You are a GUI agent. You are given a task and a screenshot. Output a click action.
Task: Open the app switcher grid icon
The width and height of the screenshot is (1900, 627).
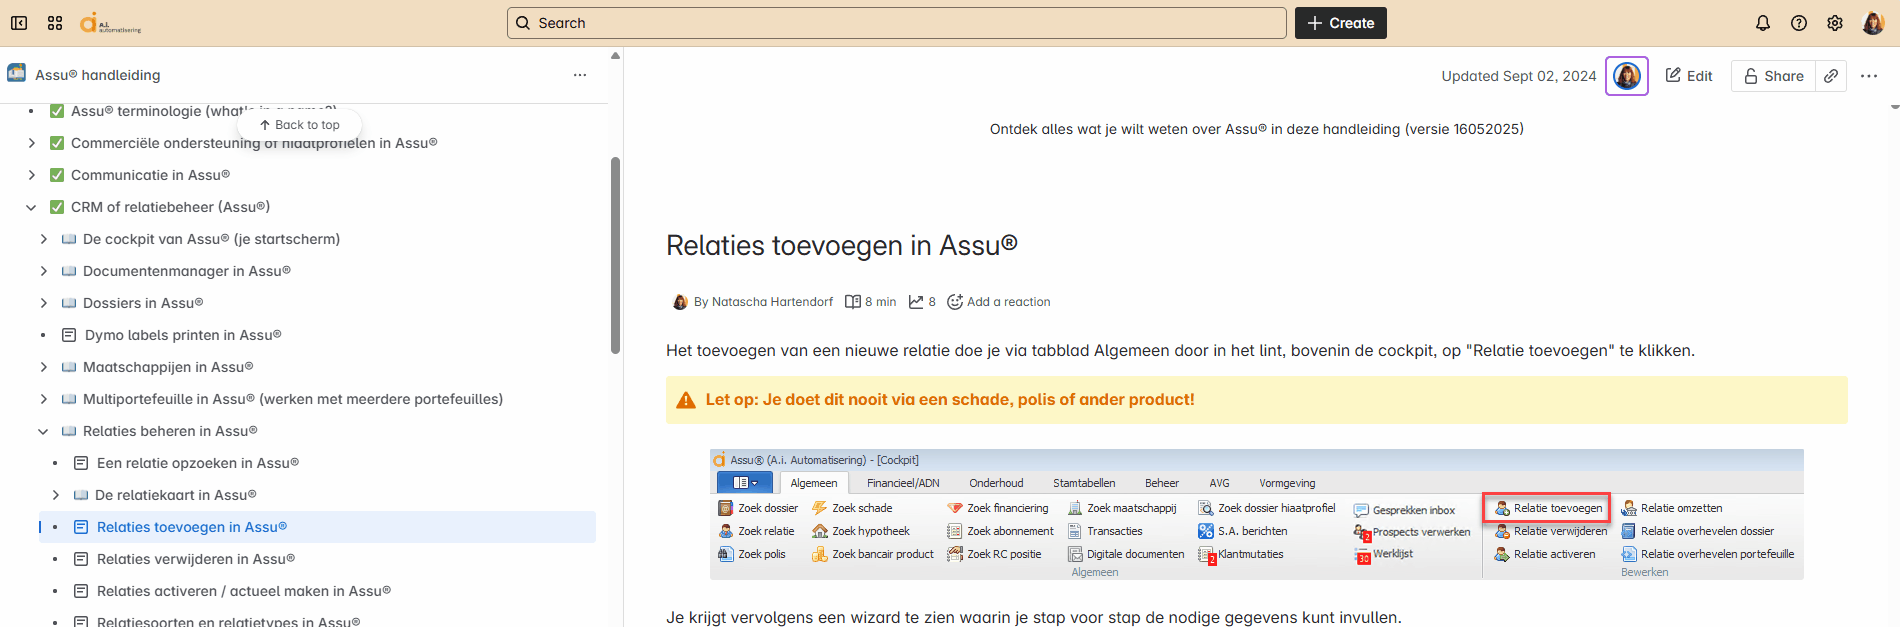click(55, 23)
